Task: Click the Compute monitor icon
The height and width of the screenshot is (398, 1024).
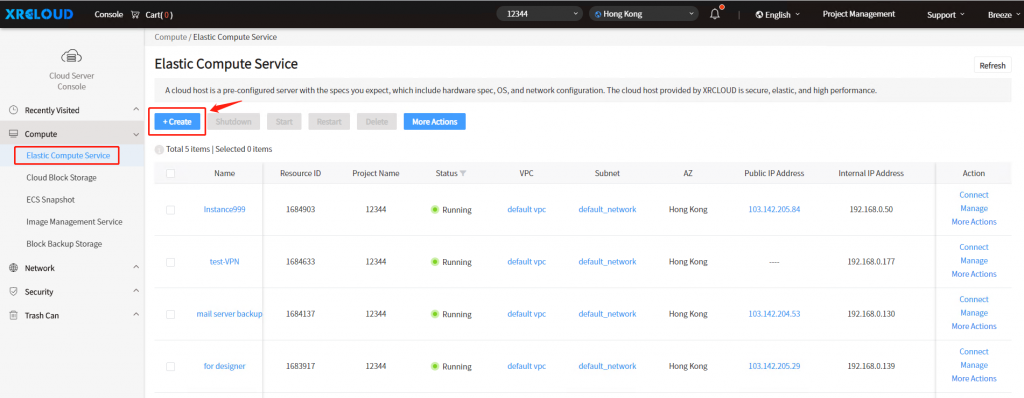Action: pyautogui.click(x=14, y=134)
